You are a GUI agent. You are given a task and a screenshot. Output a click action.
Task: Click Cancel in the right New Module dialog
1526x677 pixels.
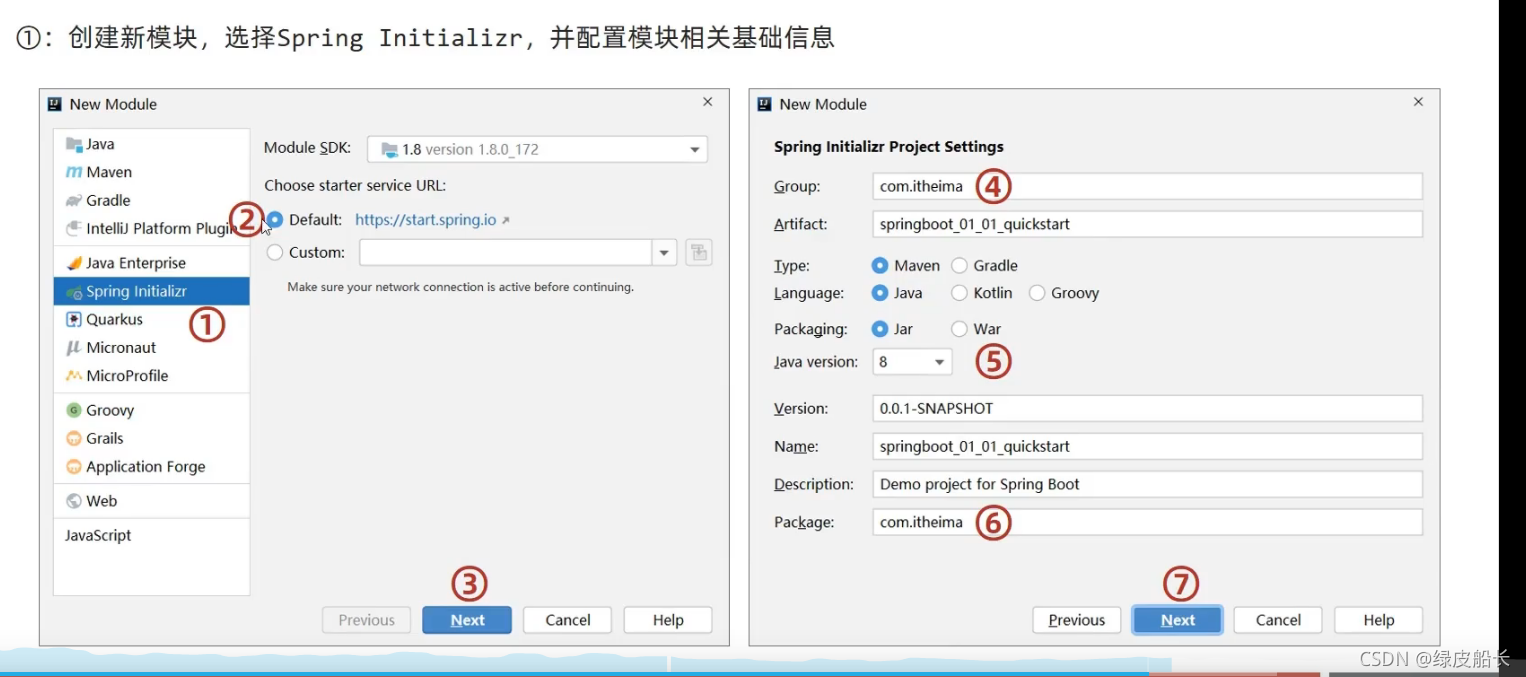point(1278,620)
